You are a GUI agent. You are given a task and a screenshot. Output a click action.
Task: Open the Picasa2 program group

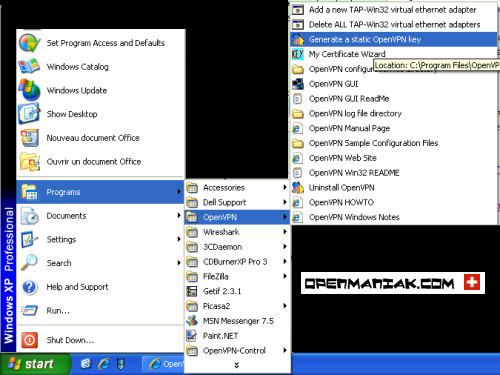[237, 306]
